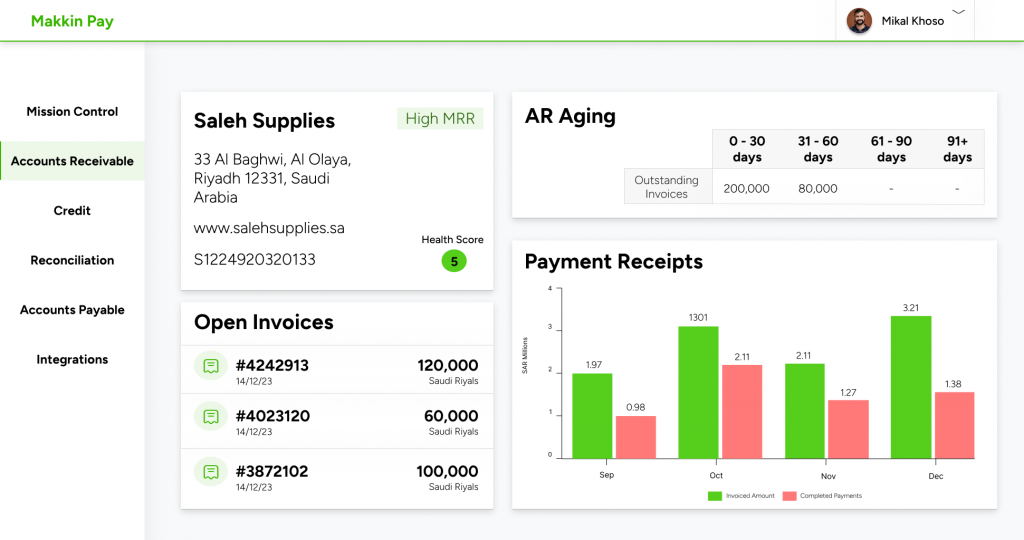Click the invoice icon beside #4242913
Image resolution: width=1024 pixels, height=540 pixels.
click(x=211, y=366)
